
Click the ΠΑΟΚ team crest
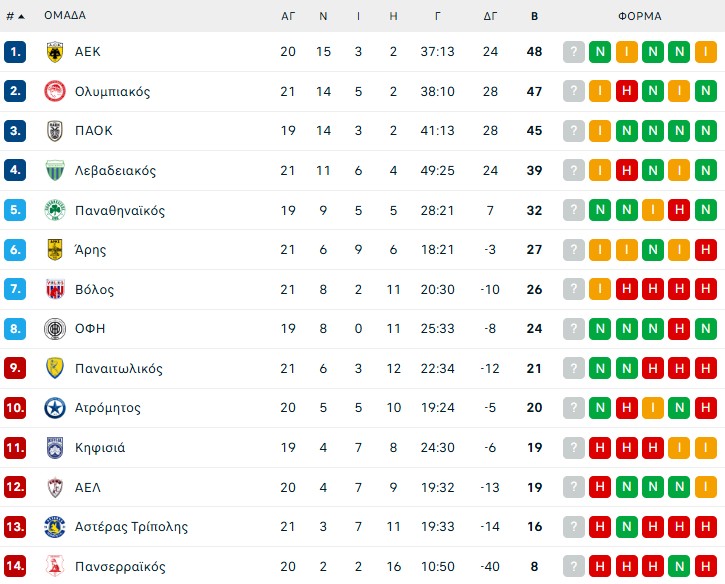point(54,131)
